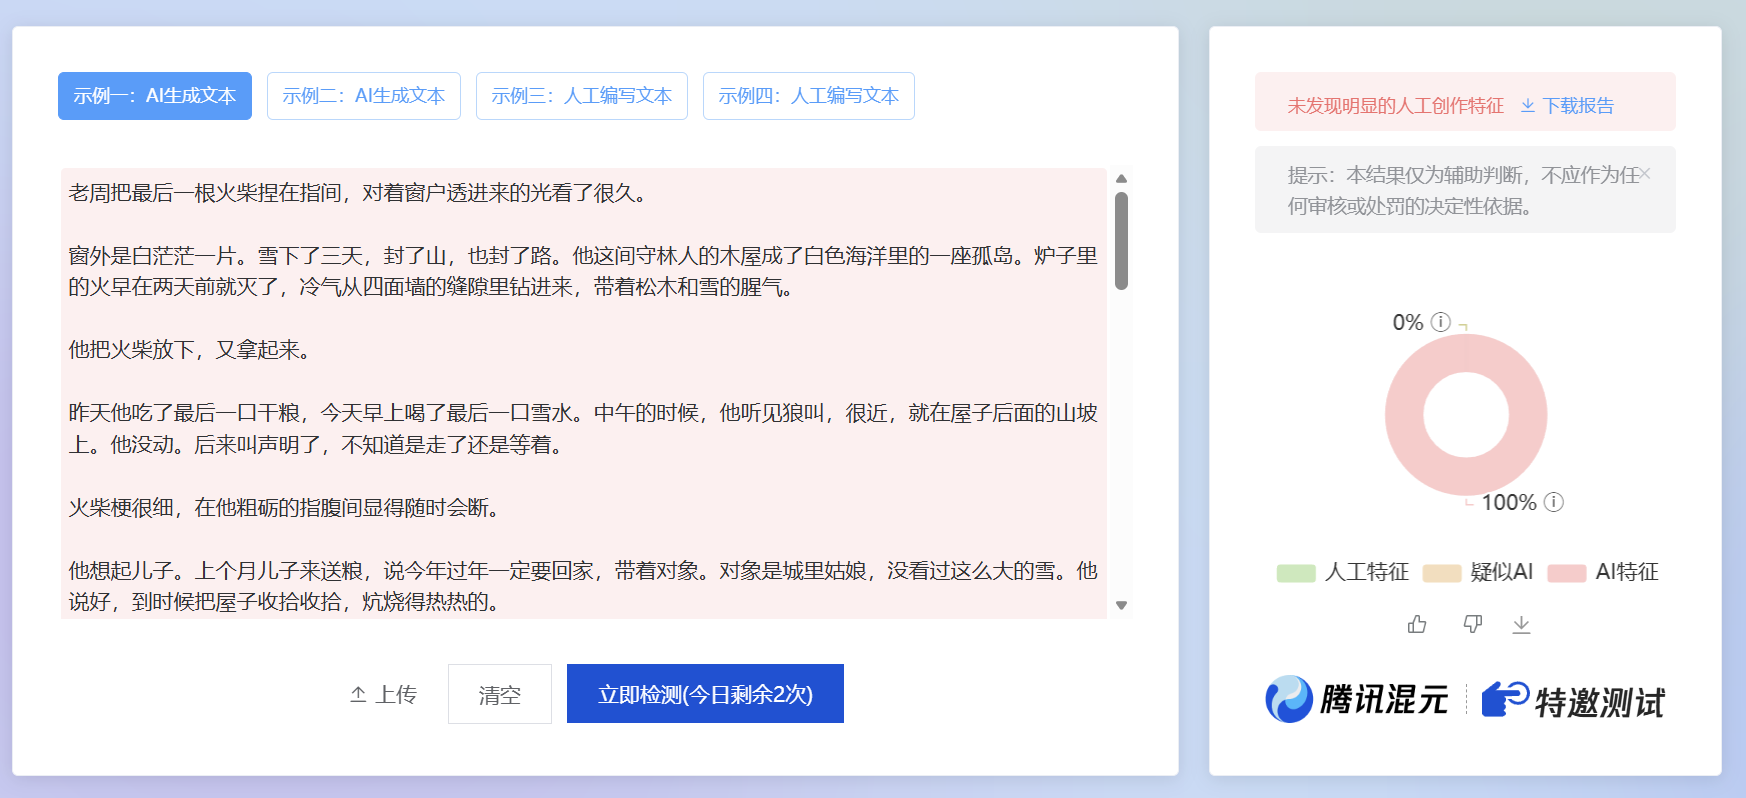Start detection with 立即检测 button
The image size is (1746, 798).
coord(705,694)
